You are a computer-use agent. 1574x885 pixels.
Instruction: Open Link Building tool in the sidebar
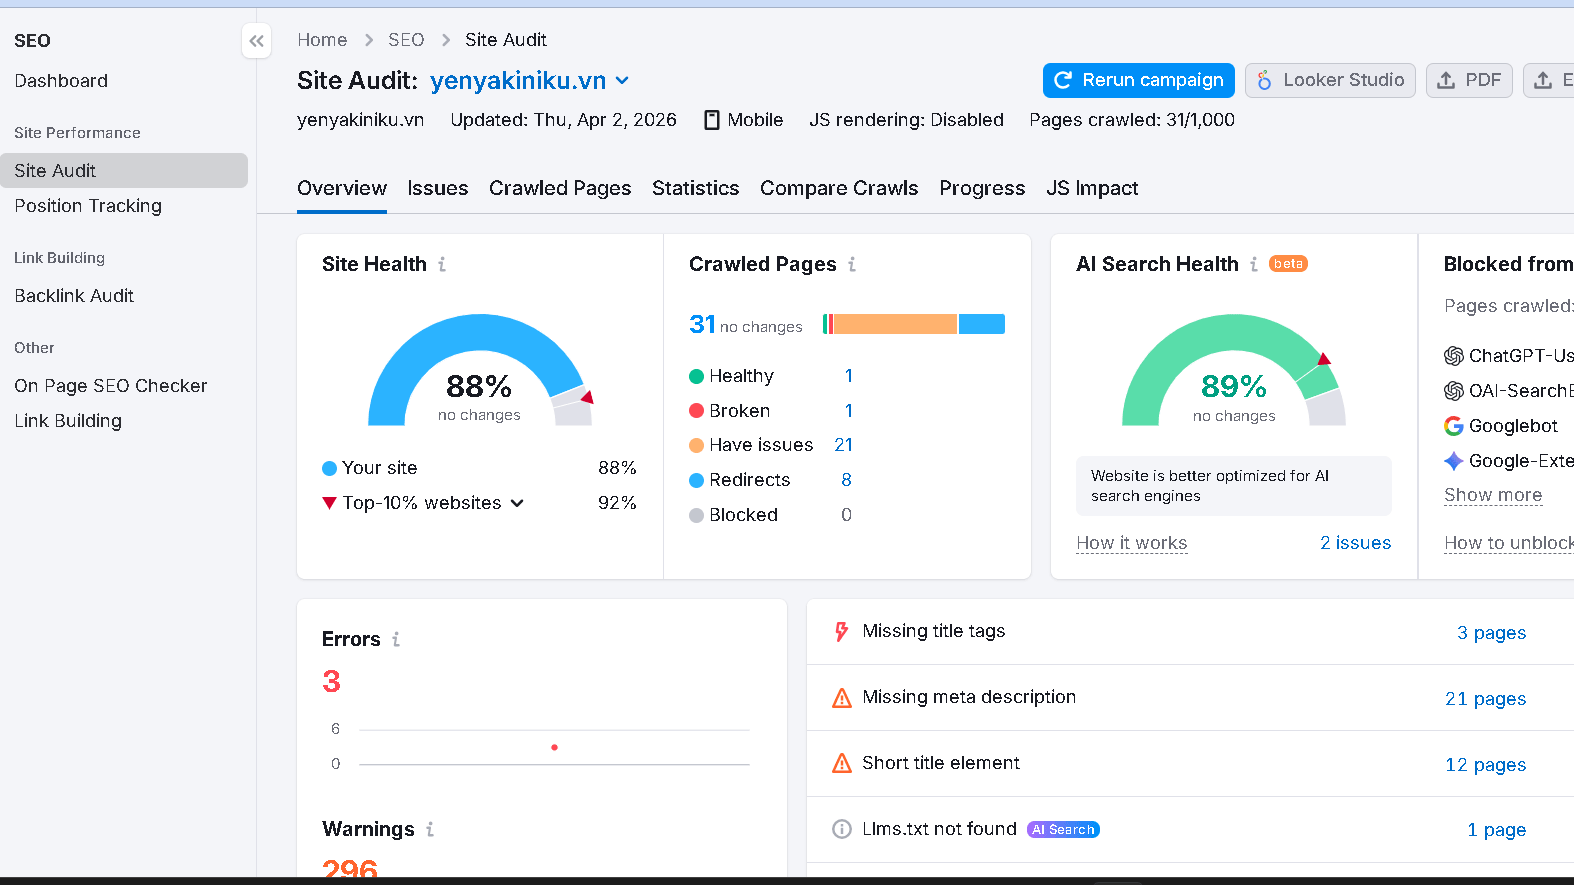tap(68, 421)
